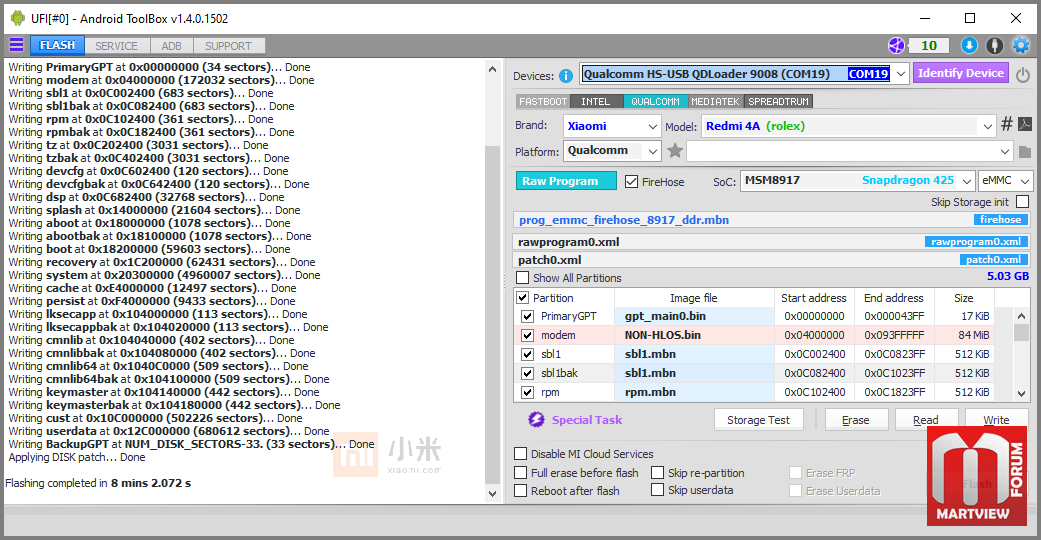This screenshot has width=1041, height=540.
Task: Open the PDF document icon beside Model
Action: click(x=1025, y=124)
